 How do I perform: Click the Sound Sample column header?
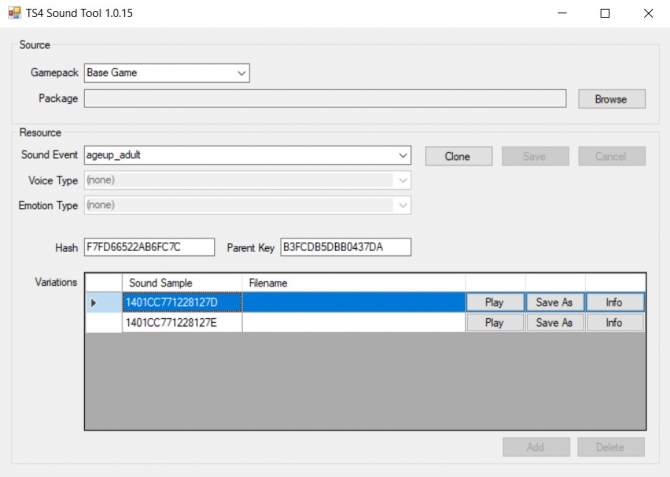pyautogui.click(x=181, y=283)
